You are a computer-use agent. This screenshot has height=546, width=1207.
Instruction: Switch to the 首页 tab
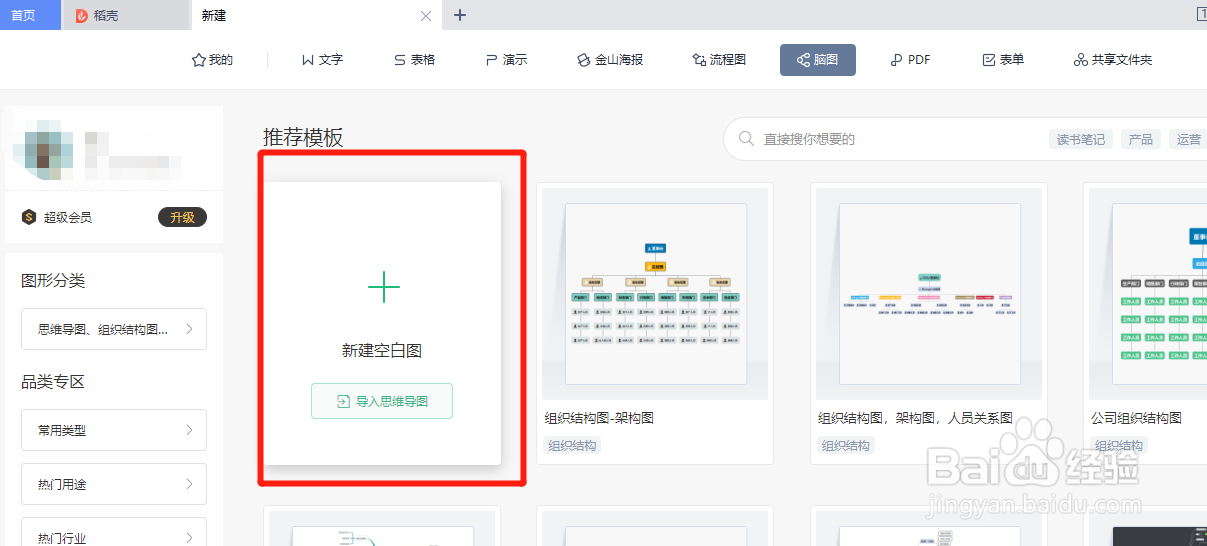click(30, 15)
